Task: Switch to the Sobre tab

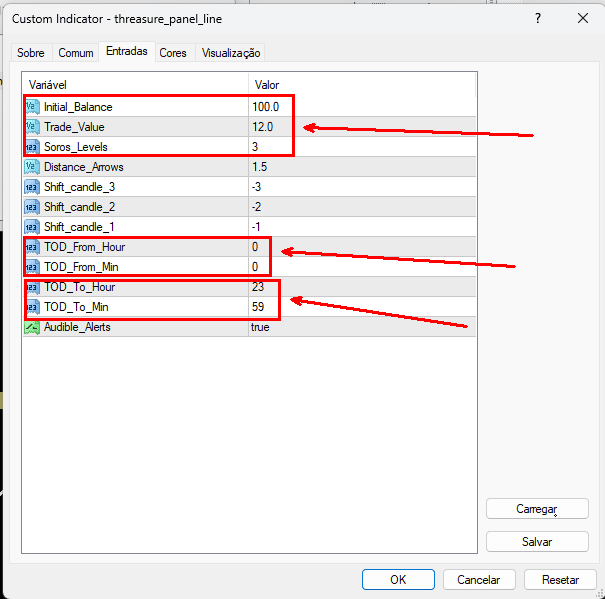Action: coord(30,53)
